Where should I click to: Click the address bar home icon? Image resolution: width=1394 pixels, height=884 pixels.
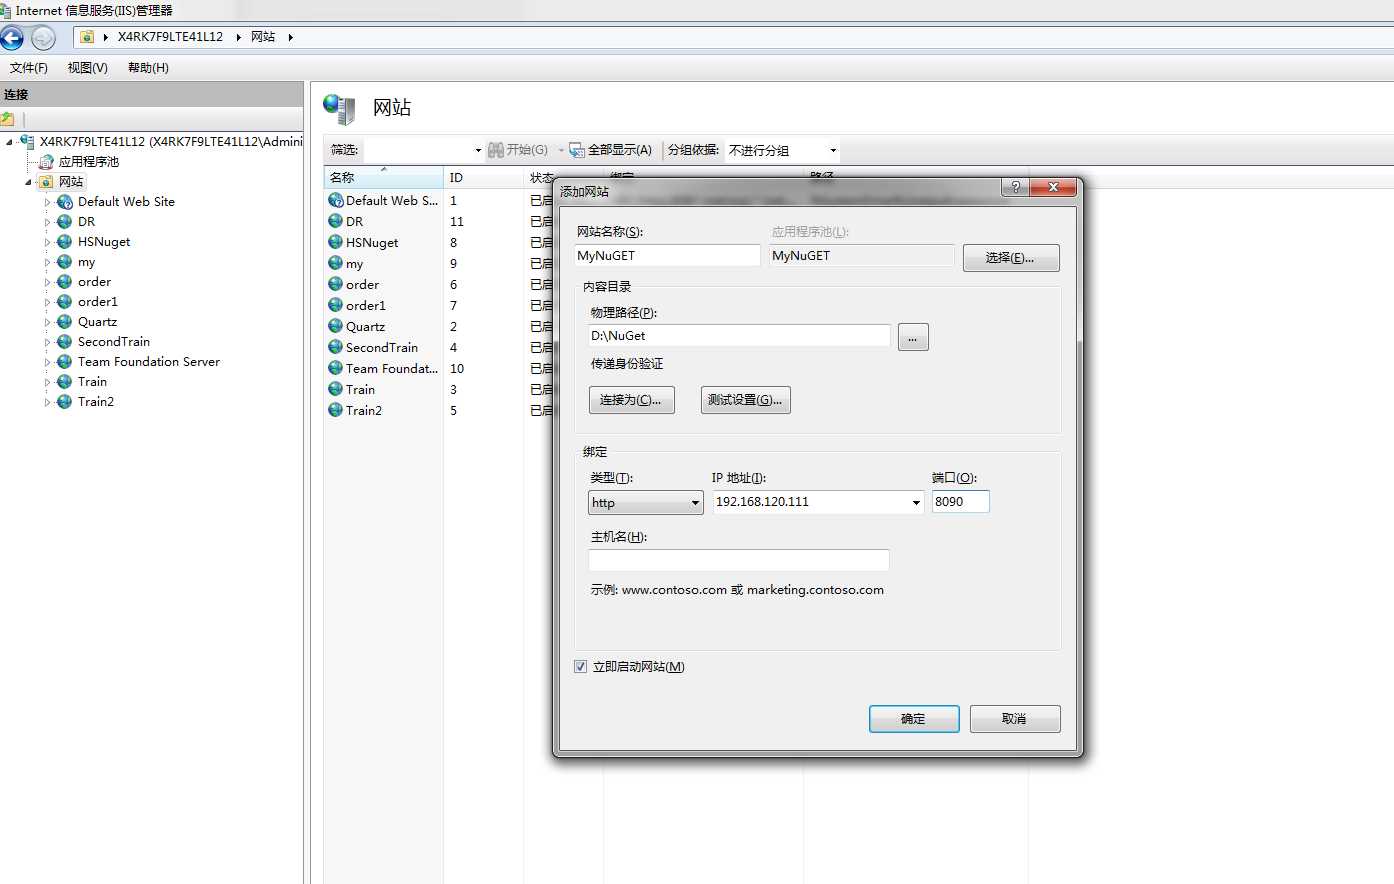(x=87, y=37)
